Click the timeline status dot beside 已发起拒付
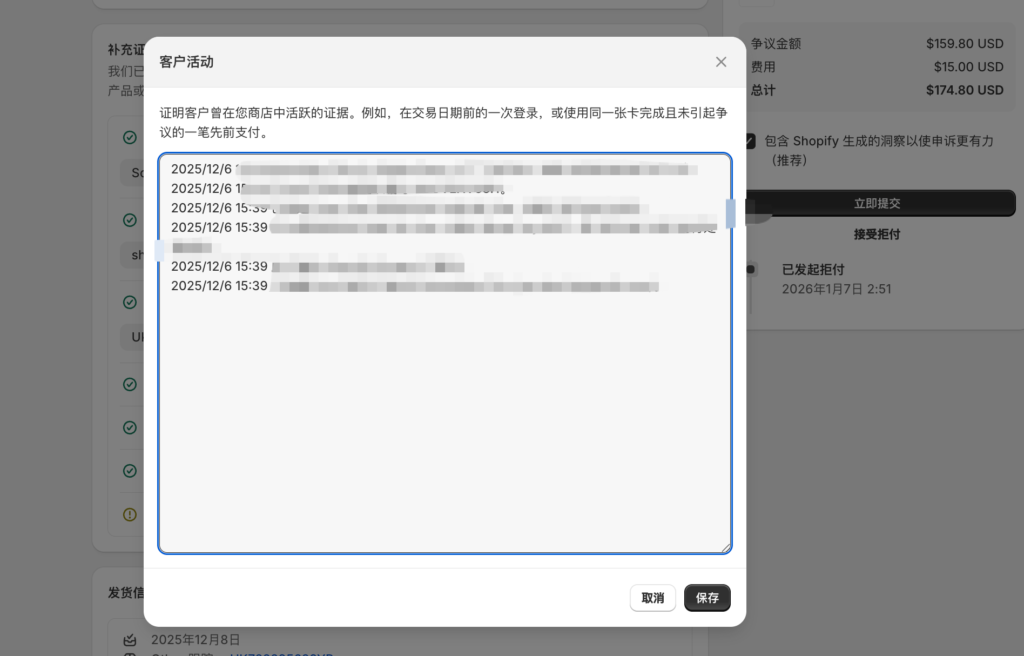Image resolution: width=1024 pixels, height=656 pixels. [753, 268]
